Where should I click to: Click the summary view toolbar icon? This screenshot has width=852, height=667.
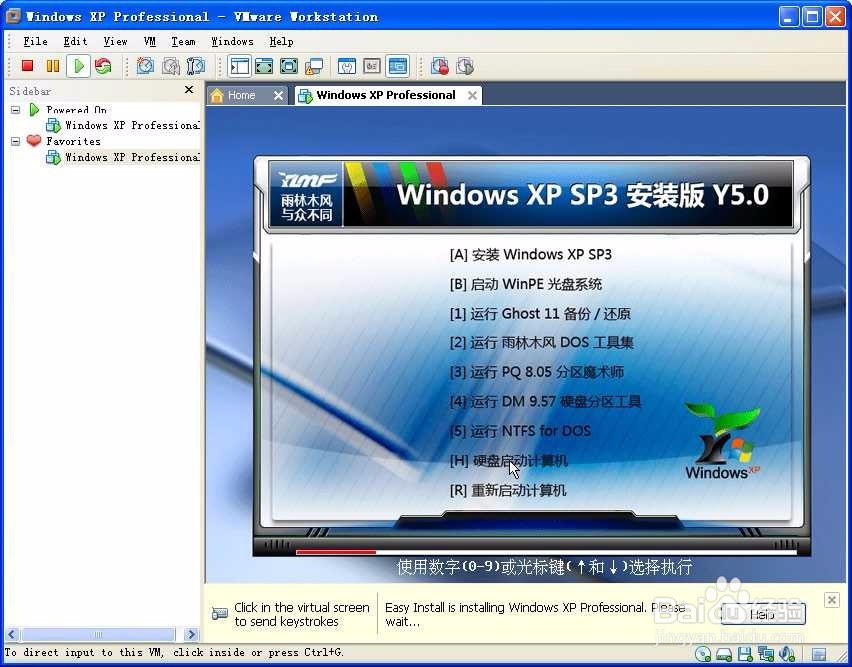click(x=347, y=66)
